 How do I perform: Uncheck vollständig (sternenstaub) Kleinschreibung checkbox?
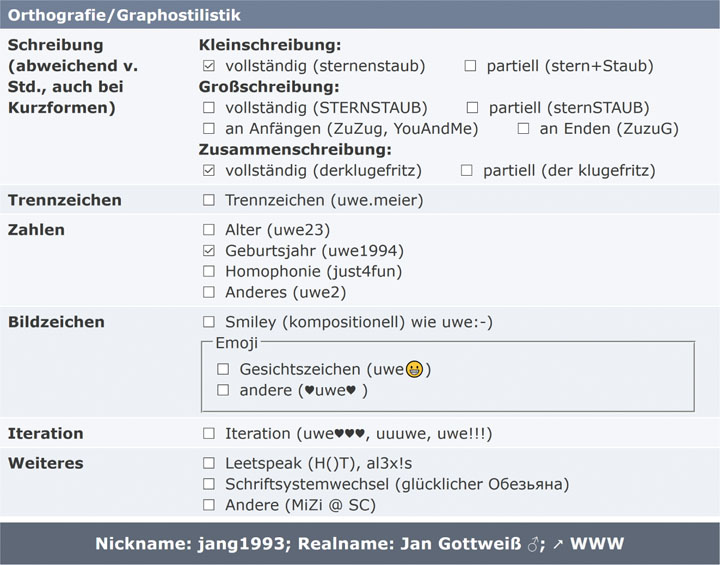pyautogui.click(x=209, y=66)
